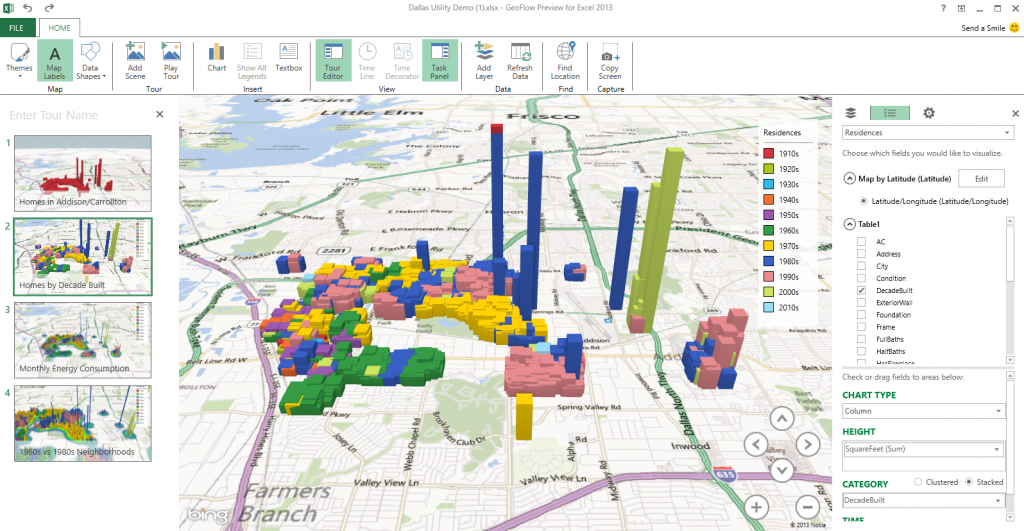The height and width of the screenshot is (531, 1024).
Task: Tilt the map down with the arrow
Action: (x=782, y=470)
